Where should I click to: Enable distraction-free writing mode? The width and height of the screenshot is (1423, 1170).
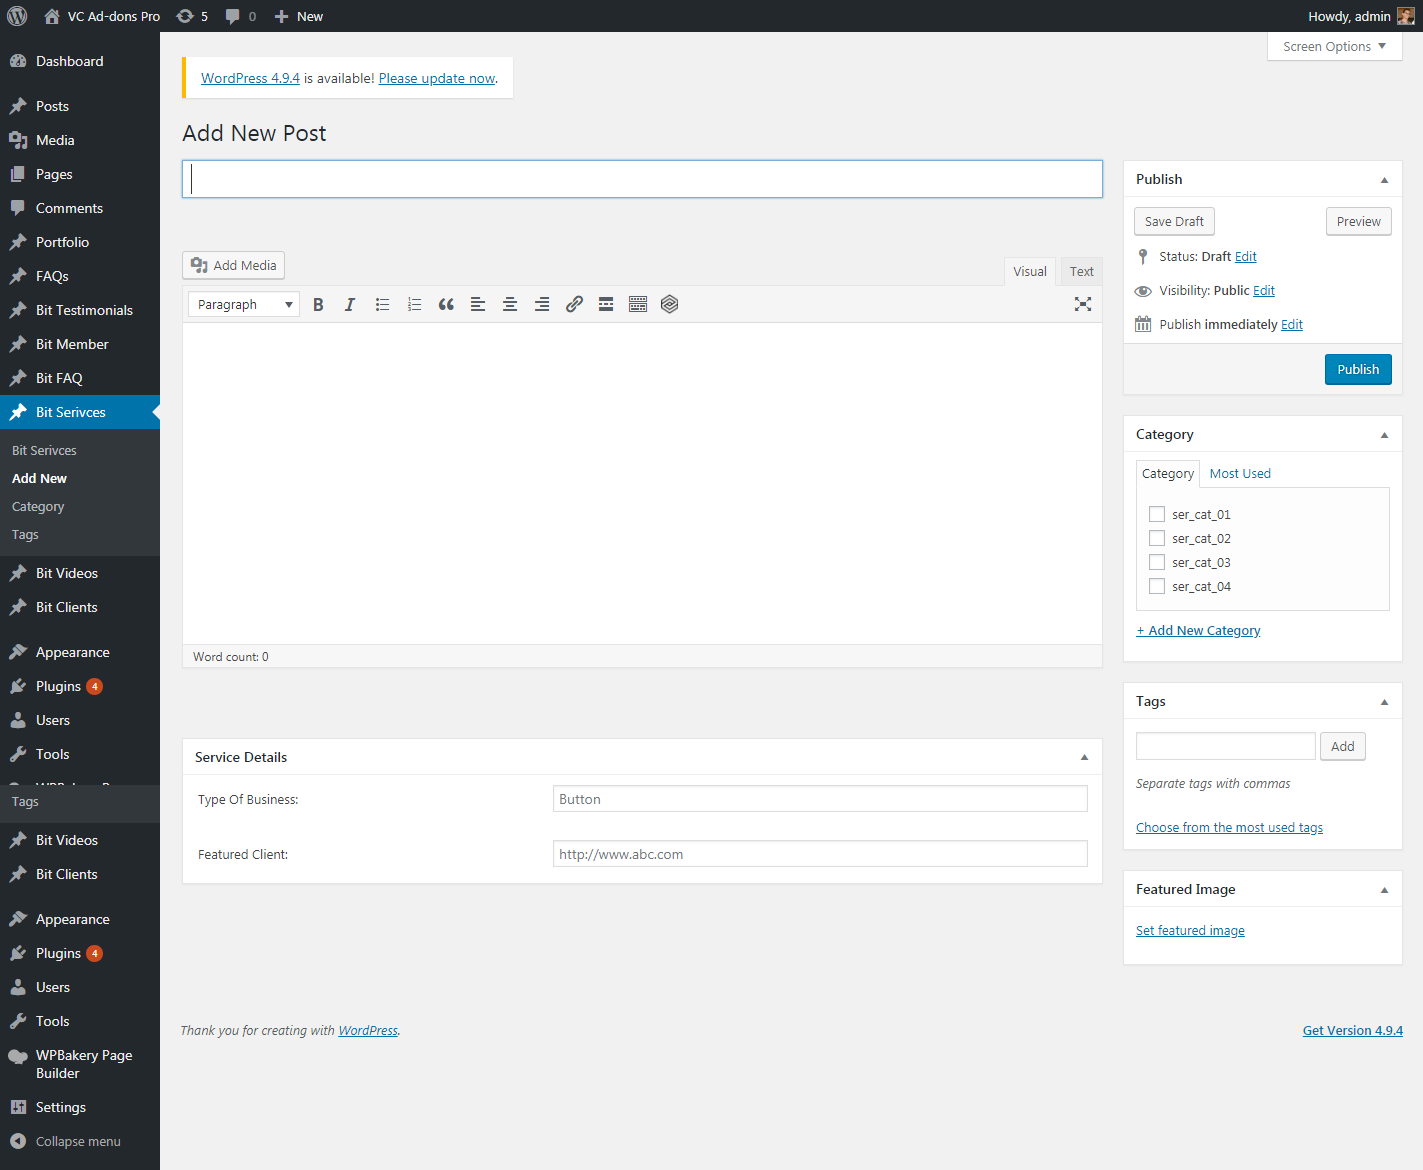(x=1082, y=304)
